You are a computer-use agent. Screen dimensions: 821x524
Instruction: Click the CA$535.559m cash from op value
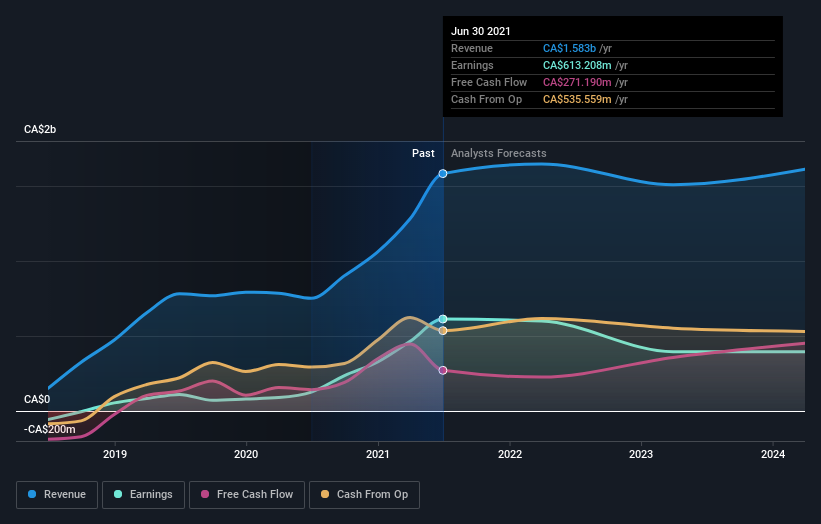(577, 99)
